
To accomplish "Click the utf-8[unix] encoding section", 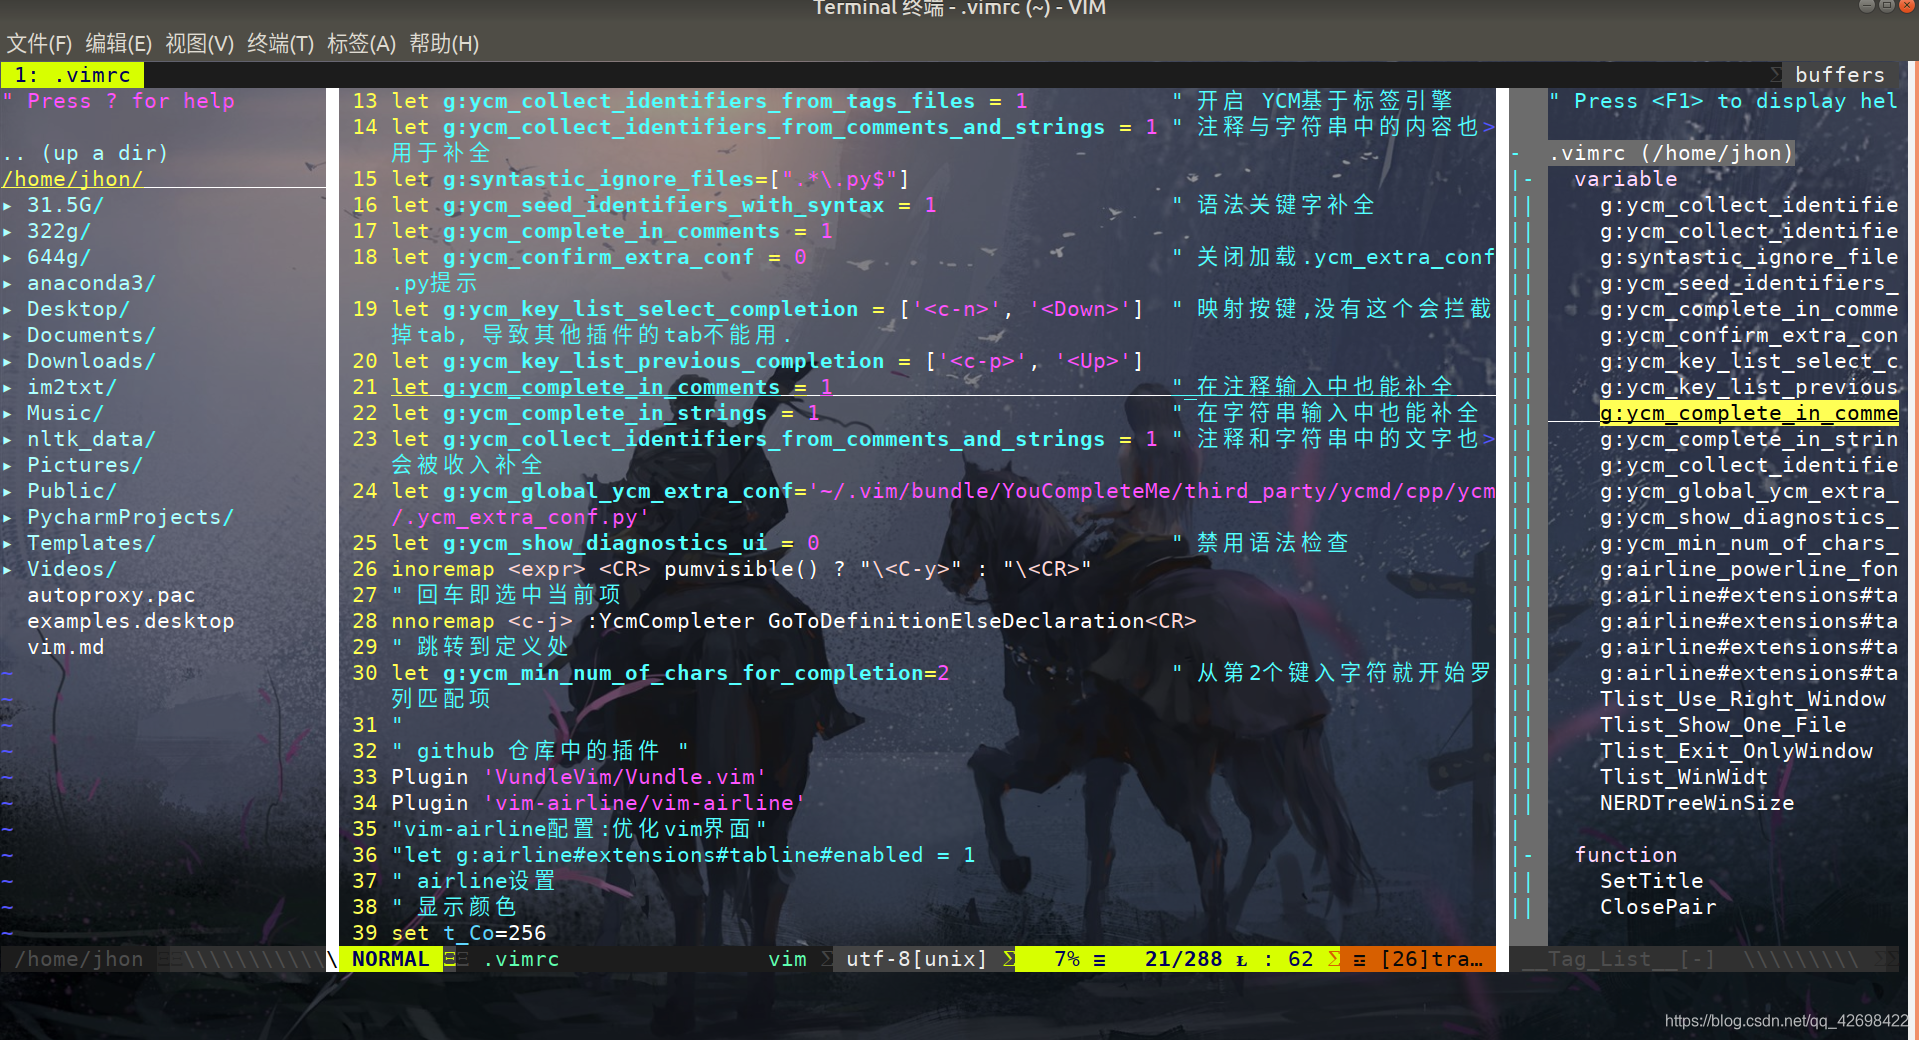I will 916,959.
